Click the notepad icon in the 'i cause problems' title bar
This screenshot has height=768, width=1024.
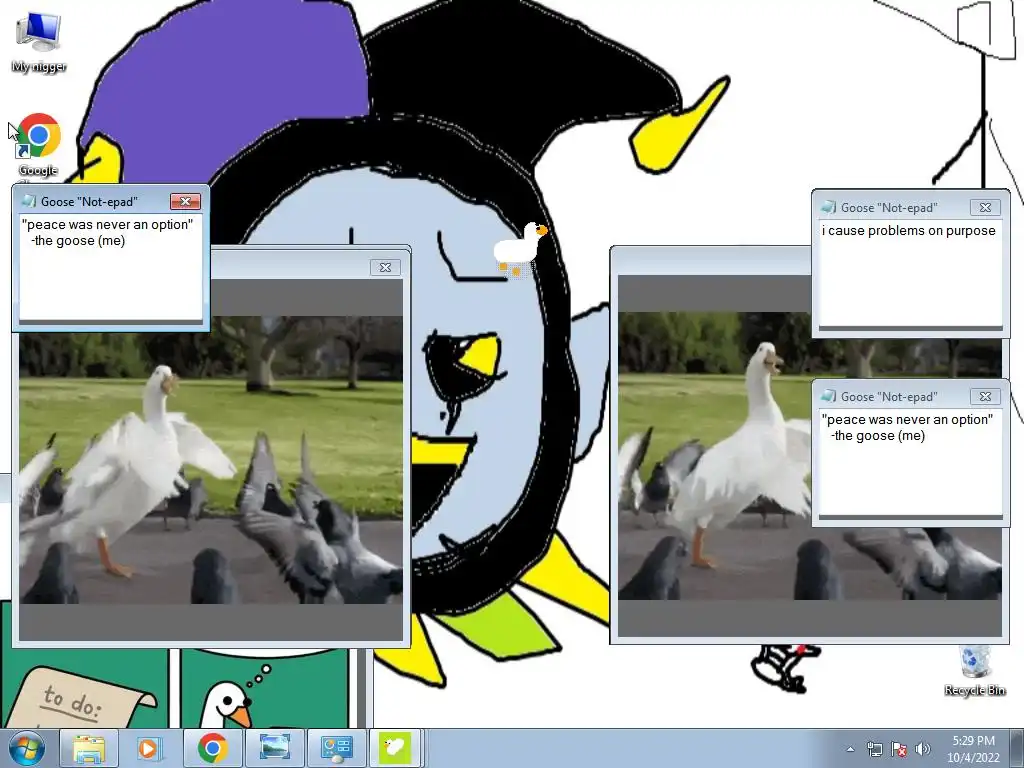click(x=828, y=207)
